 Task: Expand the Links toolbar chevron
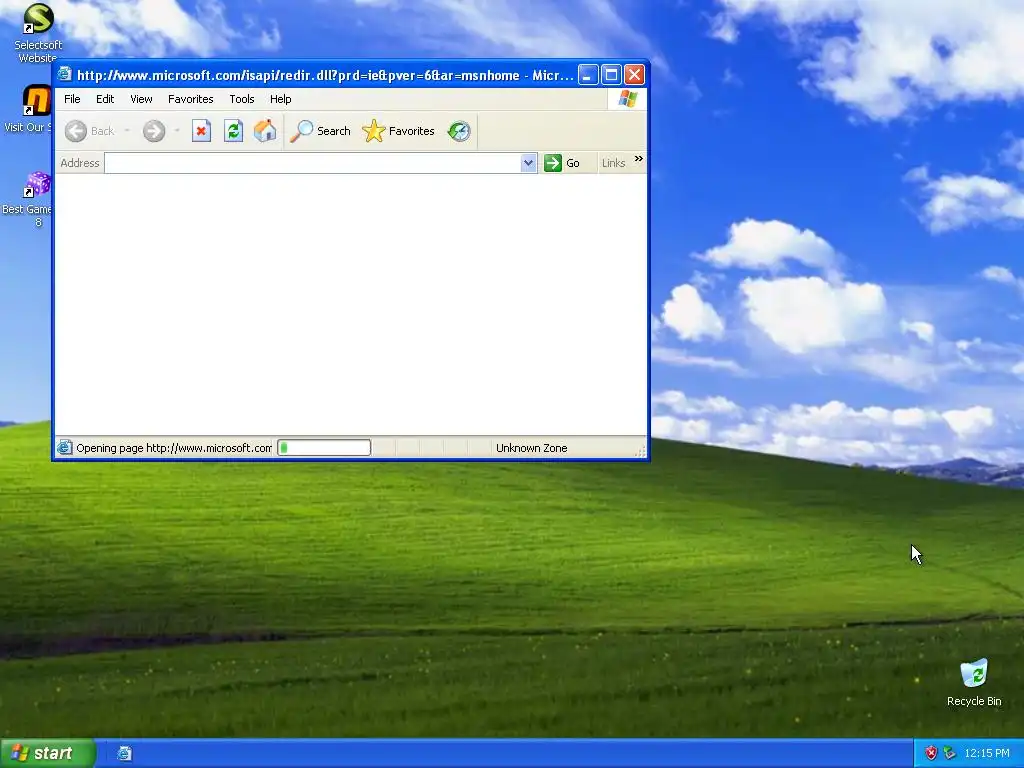click(638, 159)
